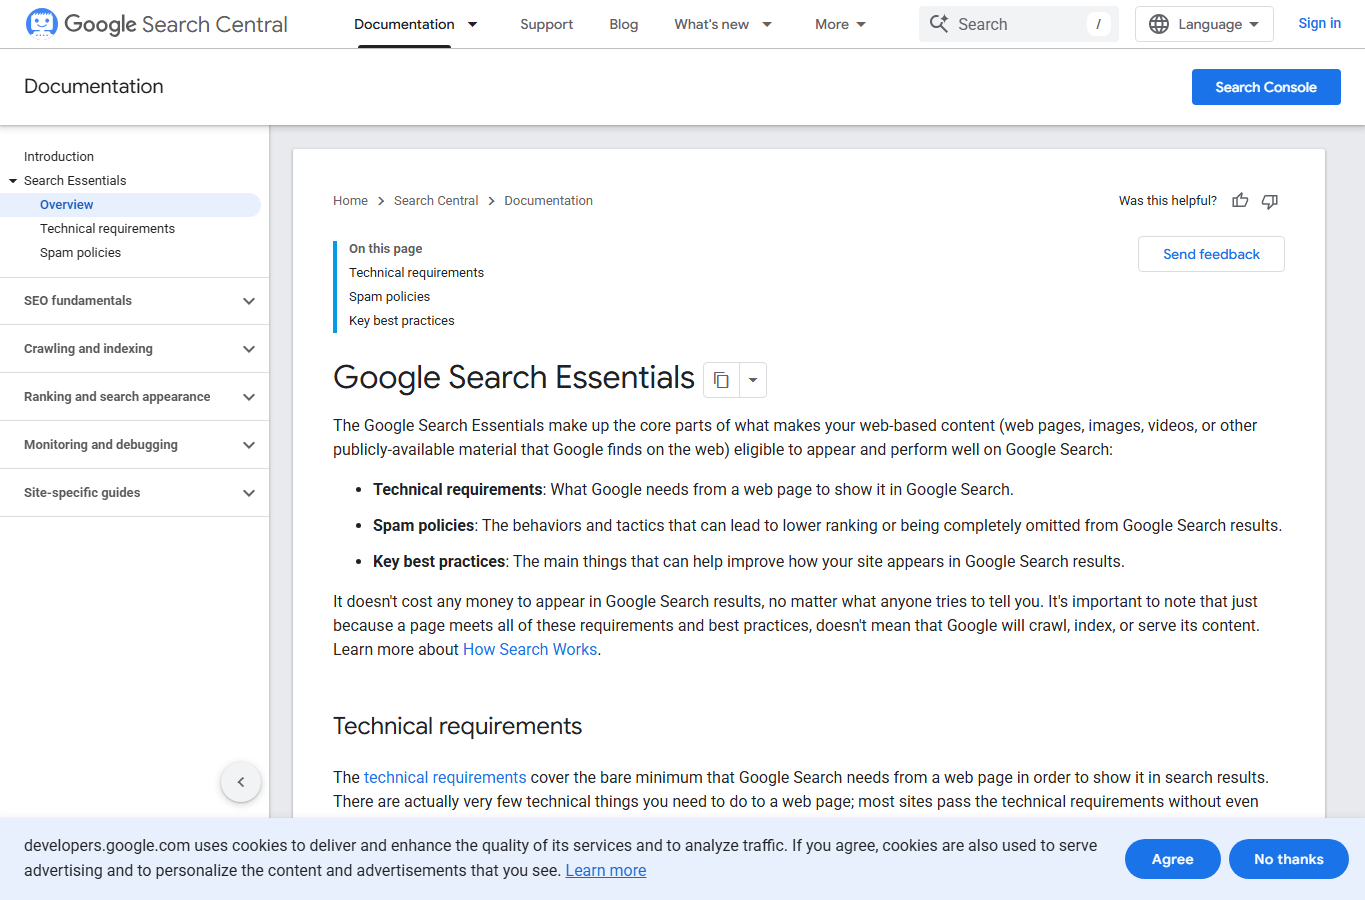This screenshot has height=900, width=1365.
Task: Click the Technical requirements section heading
Action: coord(457,726)
